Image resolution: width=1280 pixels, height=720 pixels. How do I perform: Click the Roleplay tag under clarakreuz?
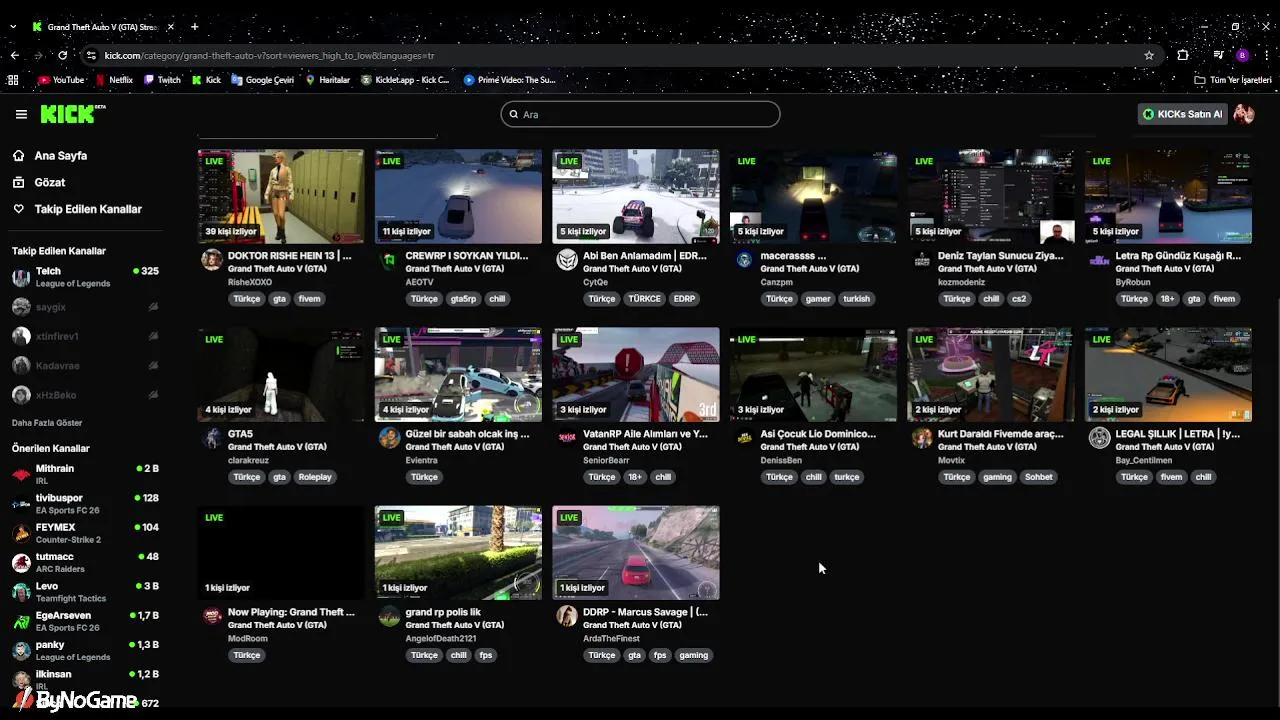click(315, 477)
